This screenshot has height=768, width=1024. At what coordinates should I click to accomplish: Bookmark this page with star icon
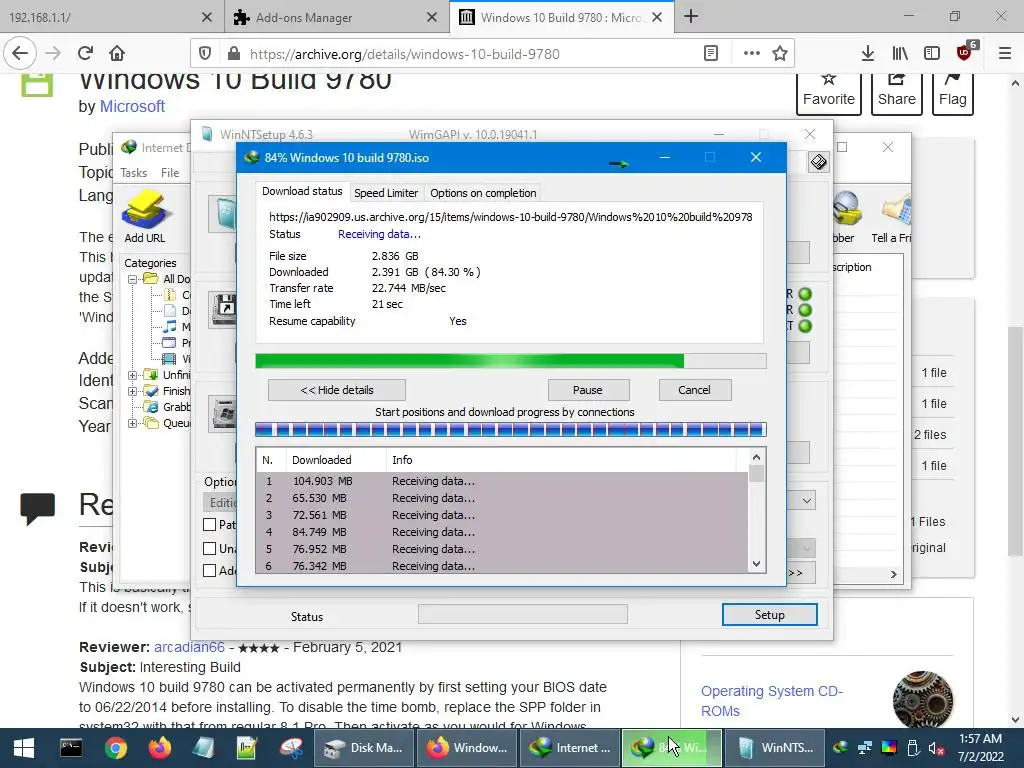click(x=780, y=54)
